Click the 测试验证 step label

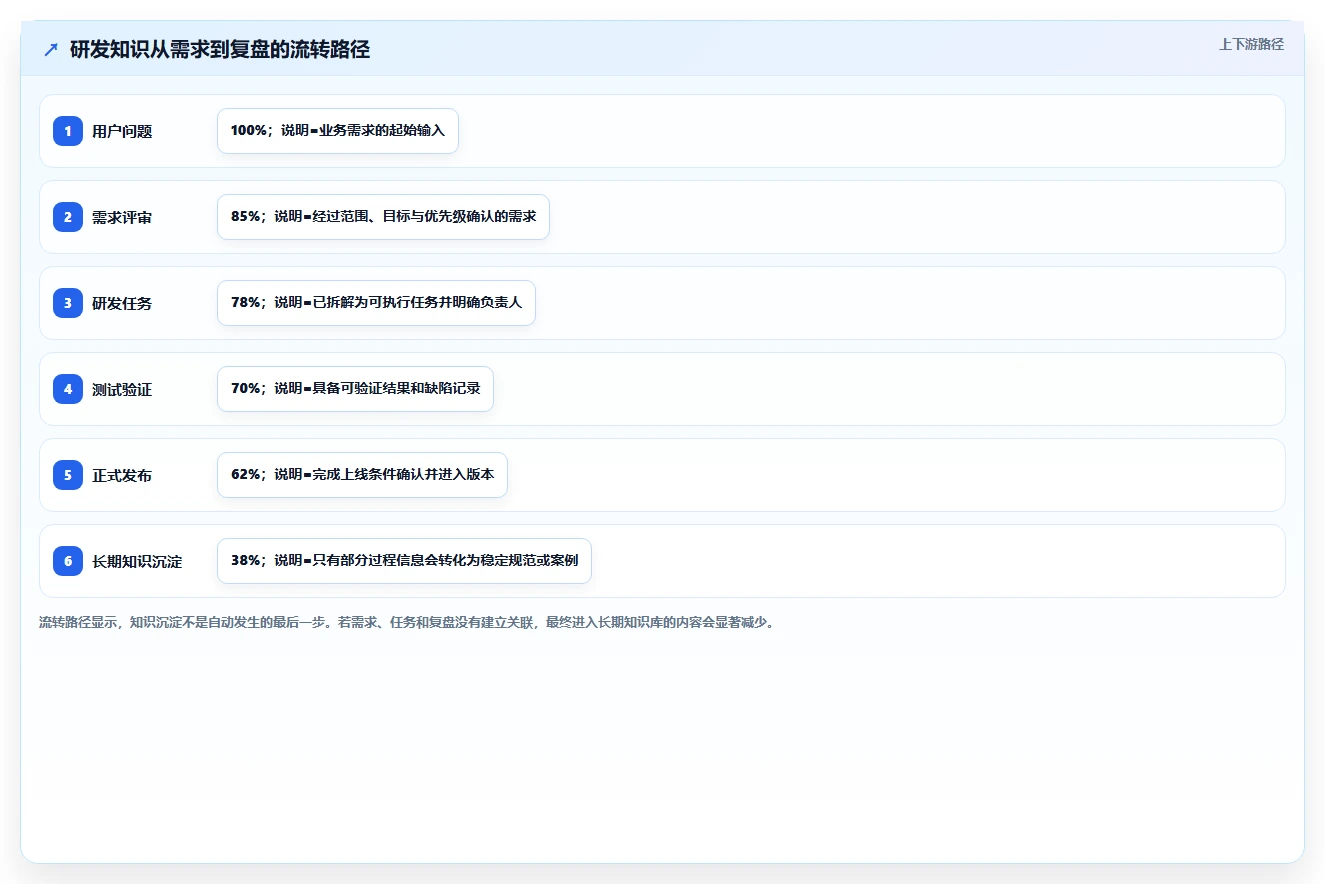(x=122, y=389)
